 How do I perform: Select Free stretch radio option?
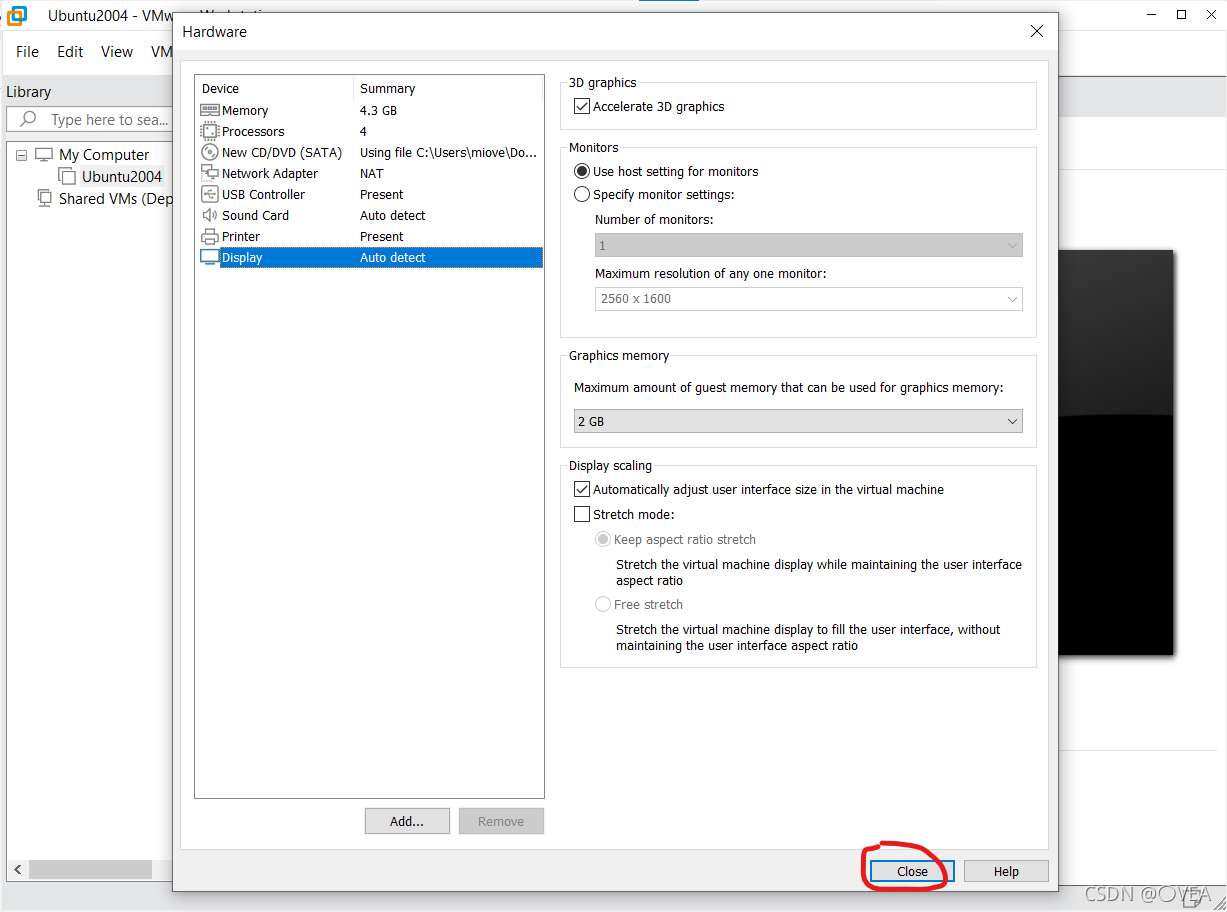tap(603, 604)
